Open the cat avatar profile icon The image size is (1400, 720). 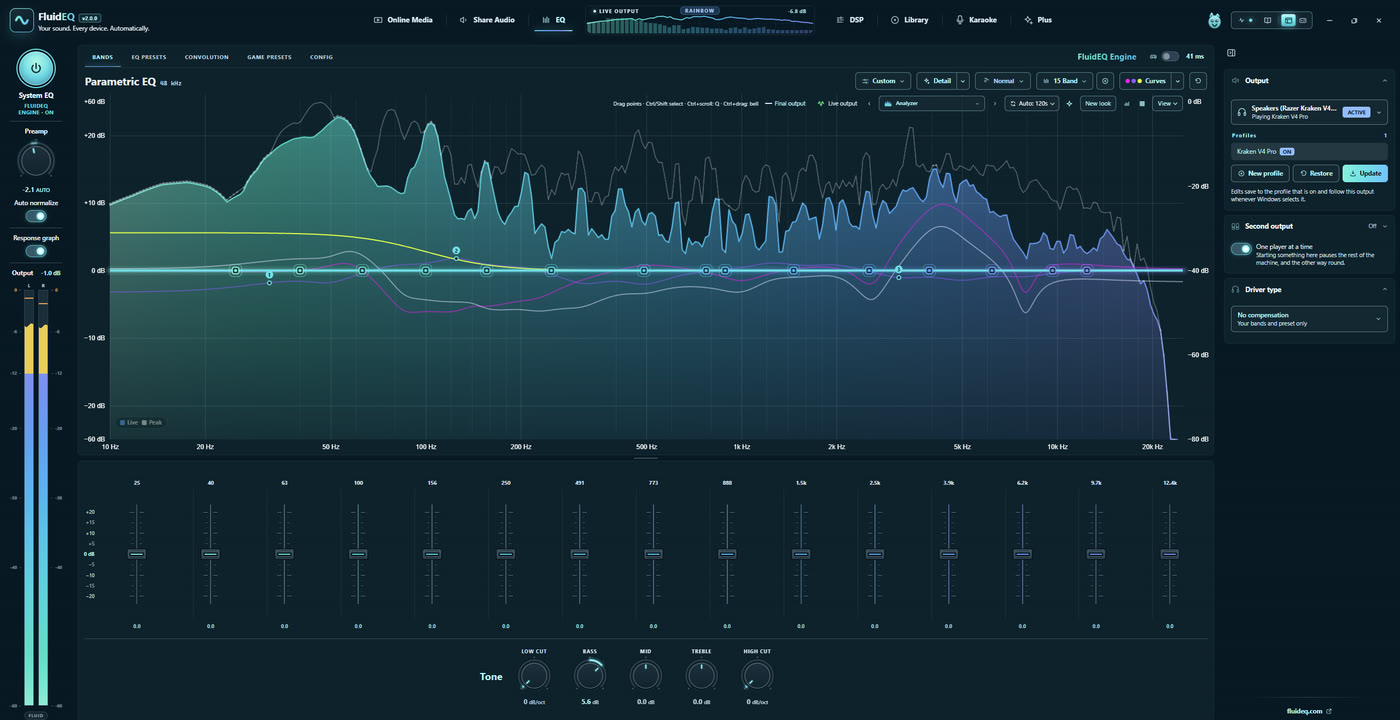pos(1215,20)
